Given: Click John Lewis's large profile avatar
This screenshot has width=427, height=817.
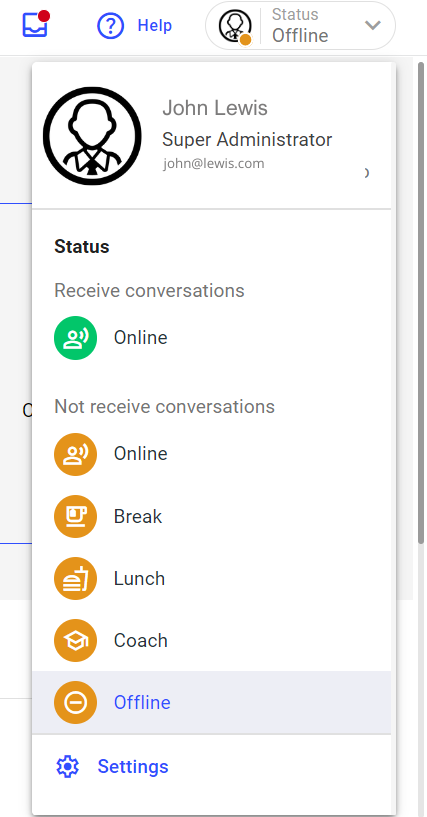Looking at the screenshot, I should pyautogui.click(x=92, y=136).
